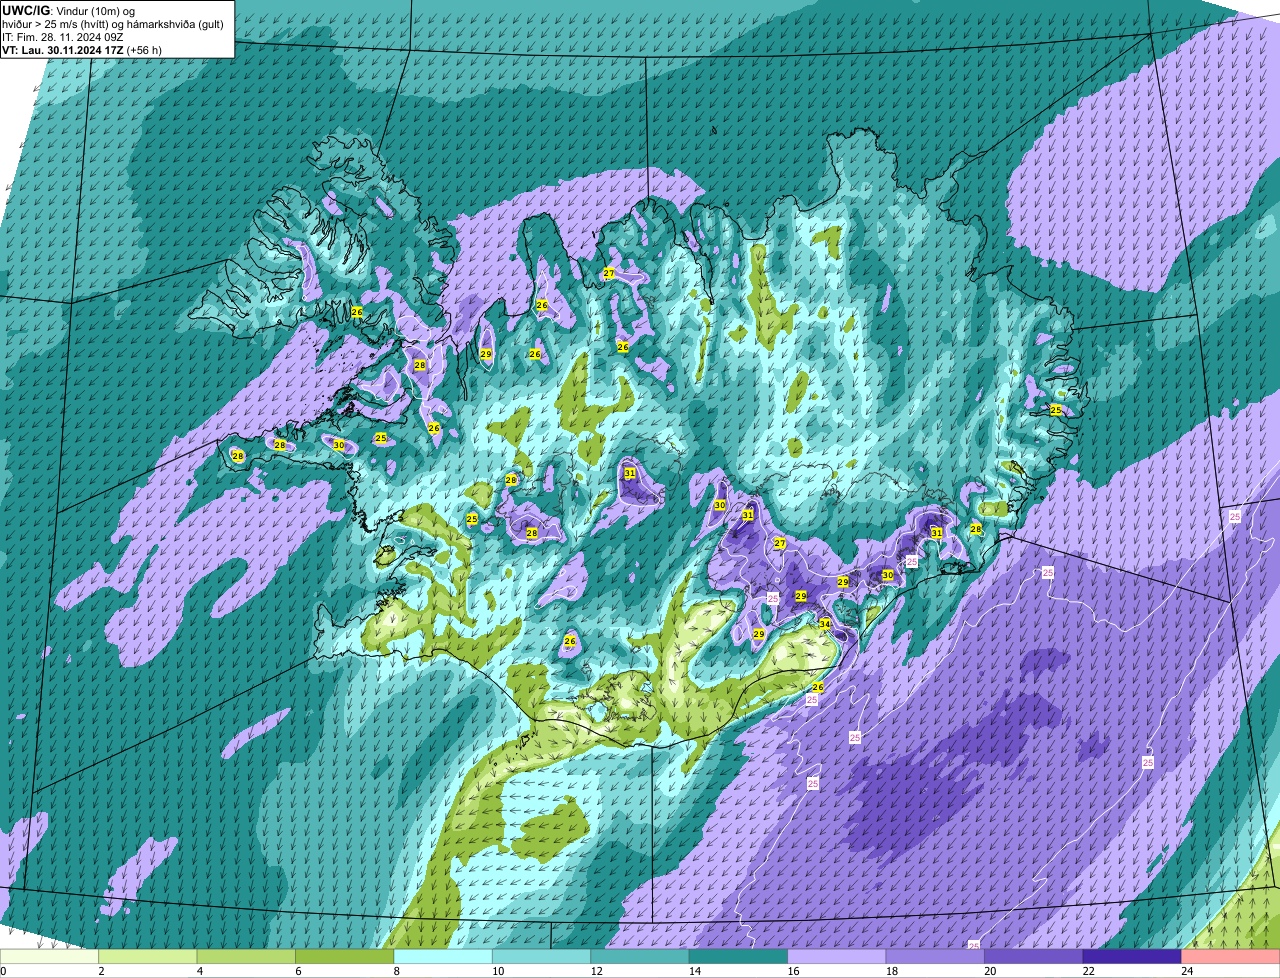Click the "8" tick label on the color scale
Image resolution: width=1280 pixels, height=978 pixels.
tap(396, 971)
